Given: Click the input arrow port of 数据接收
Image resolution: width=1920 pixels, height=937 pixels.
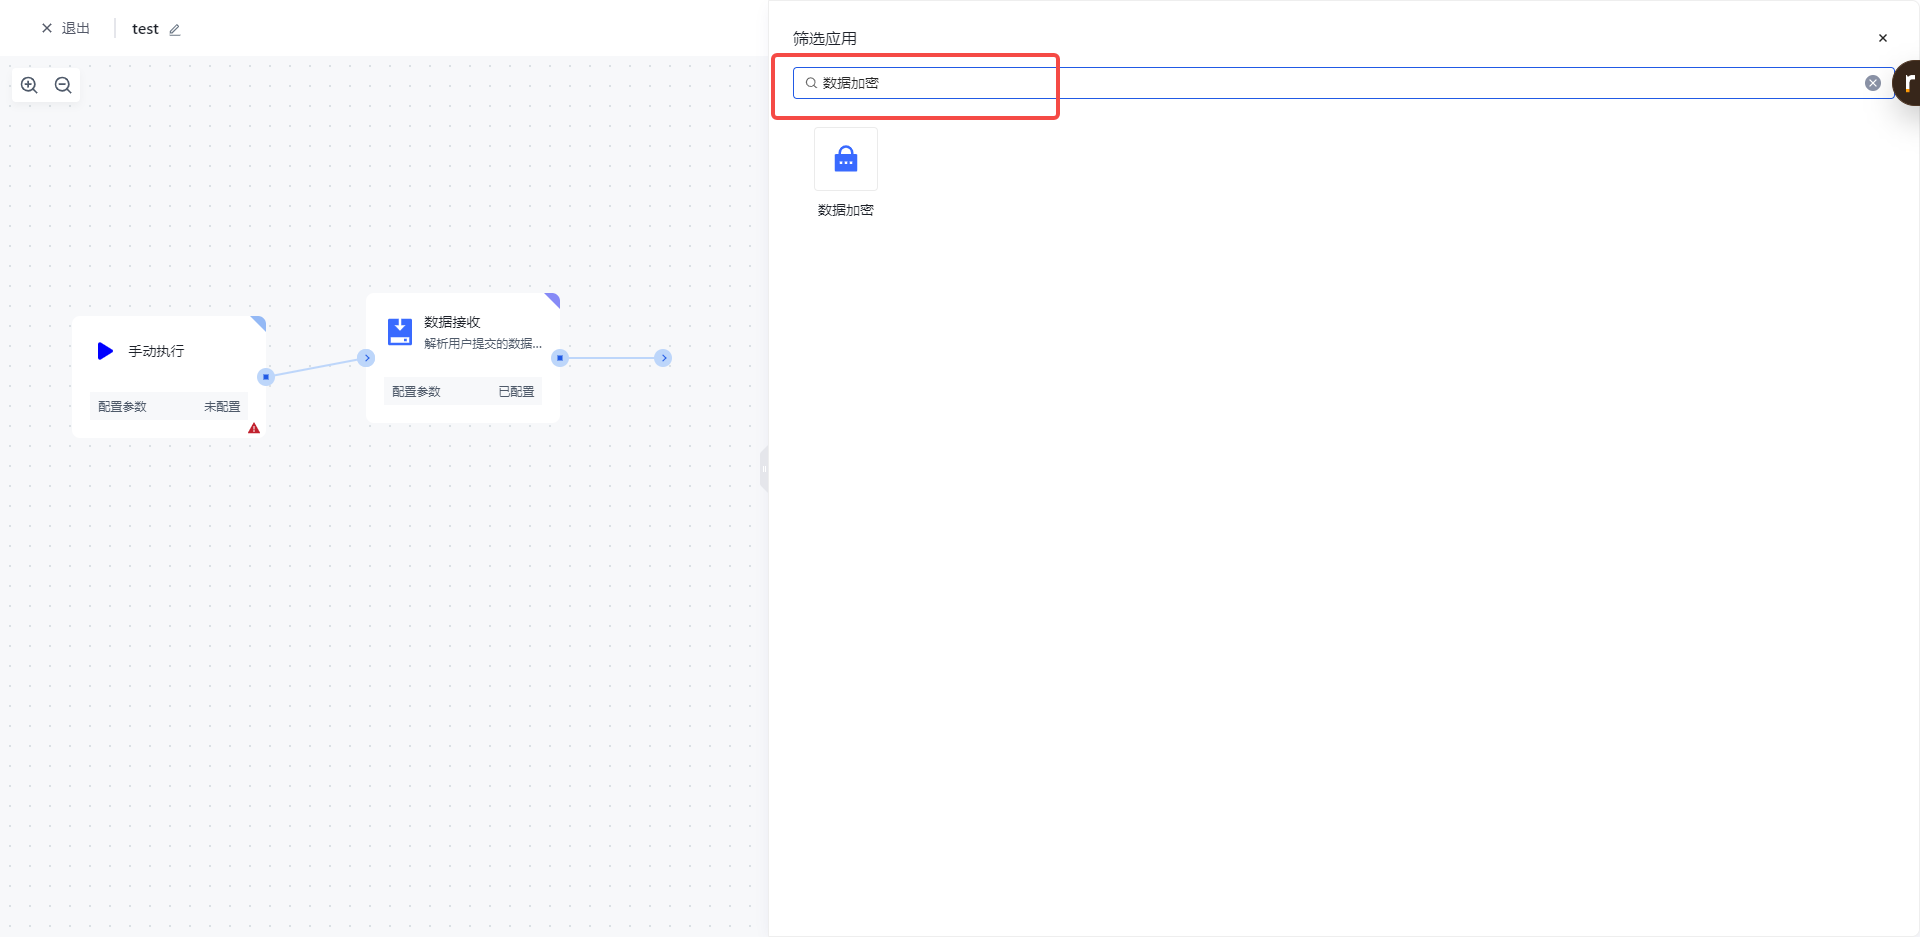Looking at the screenshot, I should pos(367,358).
